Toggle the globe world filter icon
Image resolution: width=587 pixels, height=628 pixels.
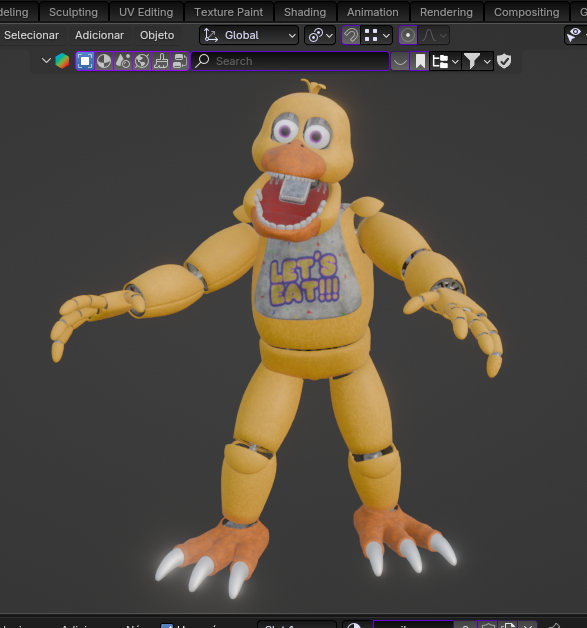tap(142, 61)
